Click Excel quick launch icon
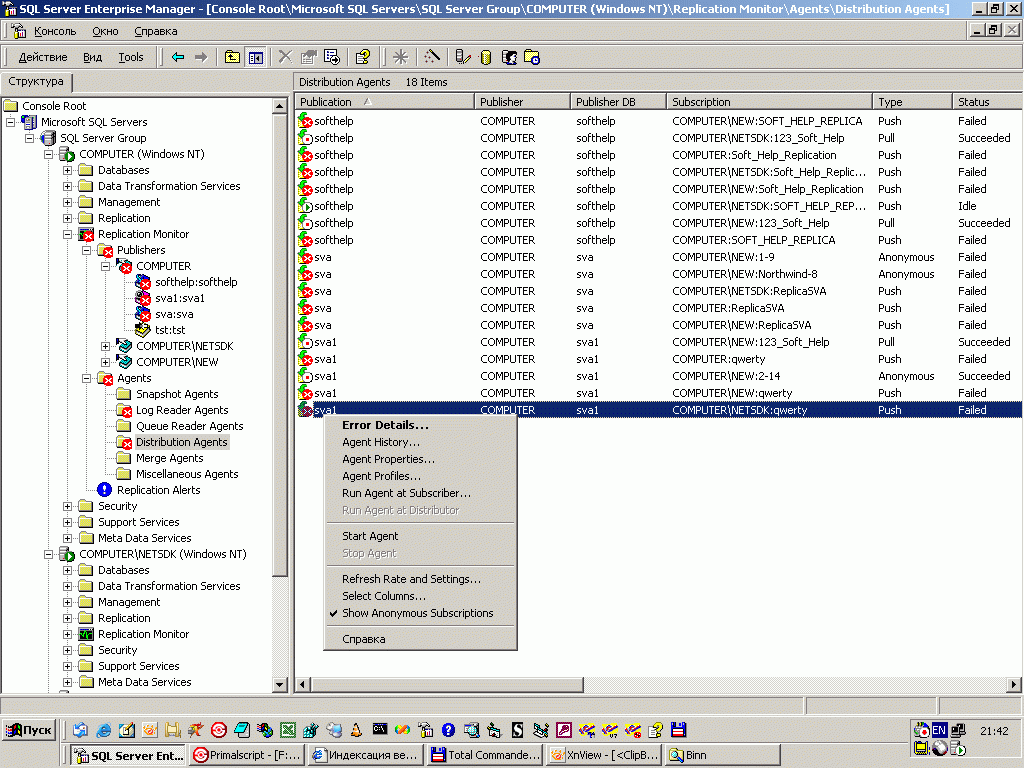This screenshot has height=768, width=1024. 287,730
